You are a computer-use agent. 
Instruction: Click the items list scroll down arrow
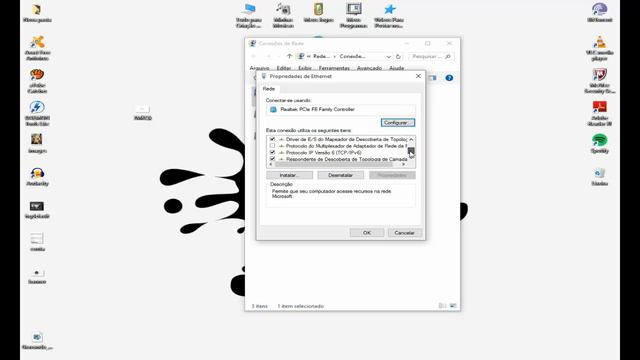coord(411,158)
